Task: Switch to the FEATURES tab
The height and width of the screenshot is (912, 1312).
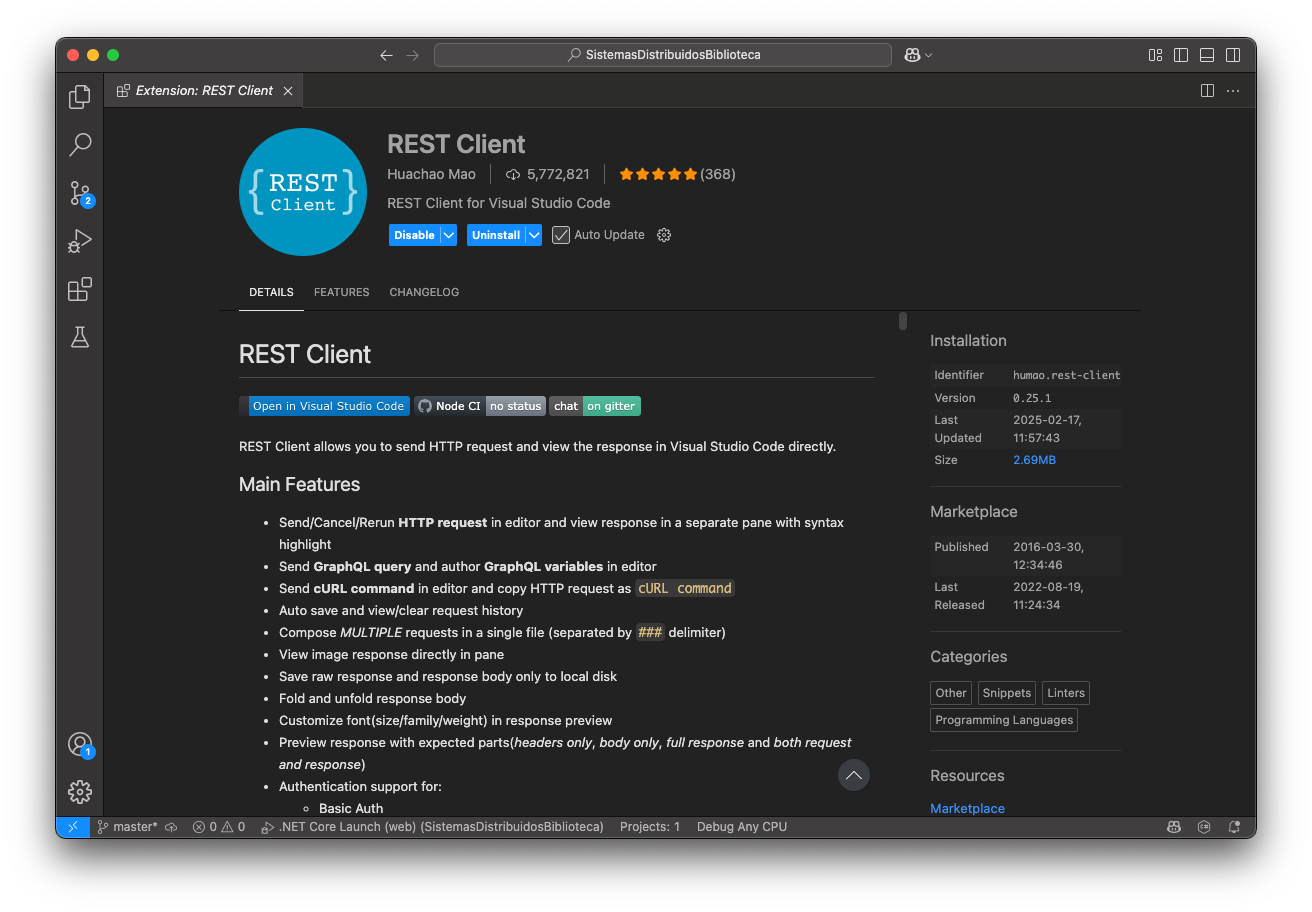Action: point(341,292)
